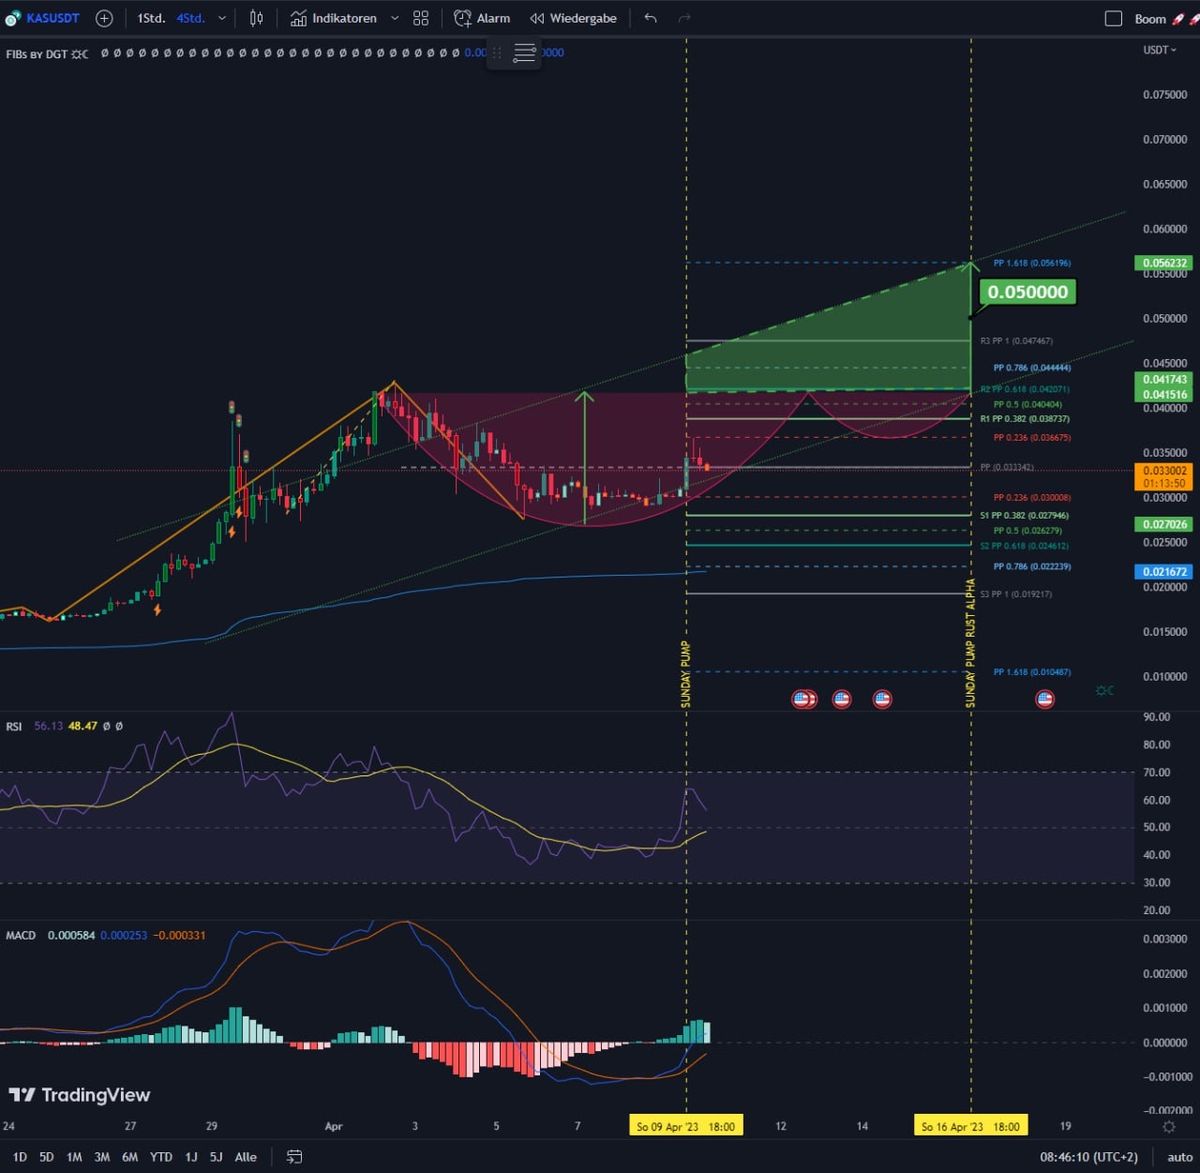Open the candlestick chart type selector

click(x=256, y=18)
